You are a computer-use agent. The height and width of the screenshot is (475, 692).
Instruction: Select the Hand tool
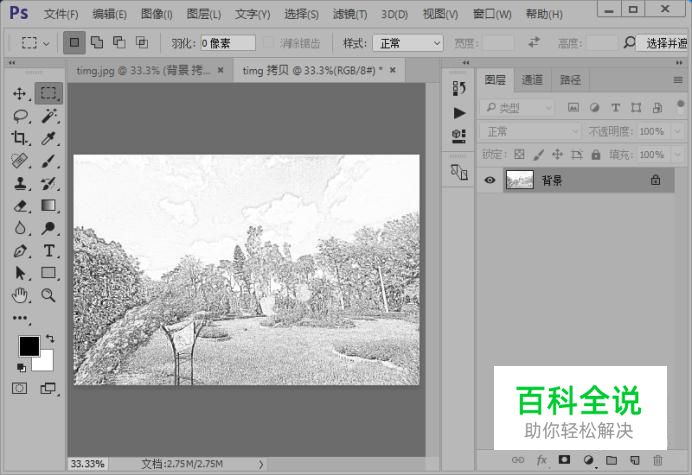click(20, 295)
